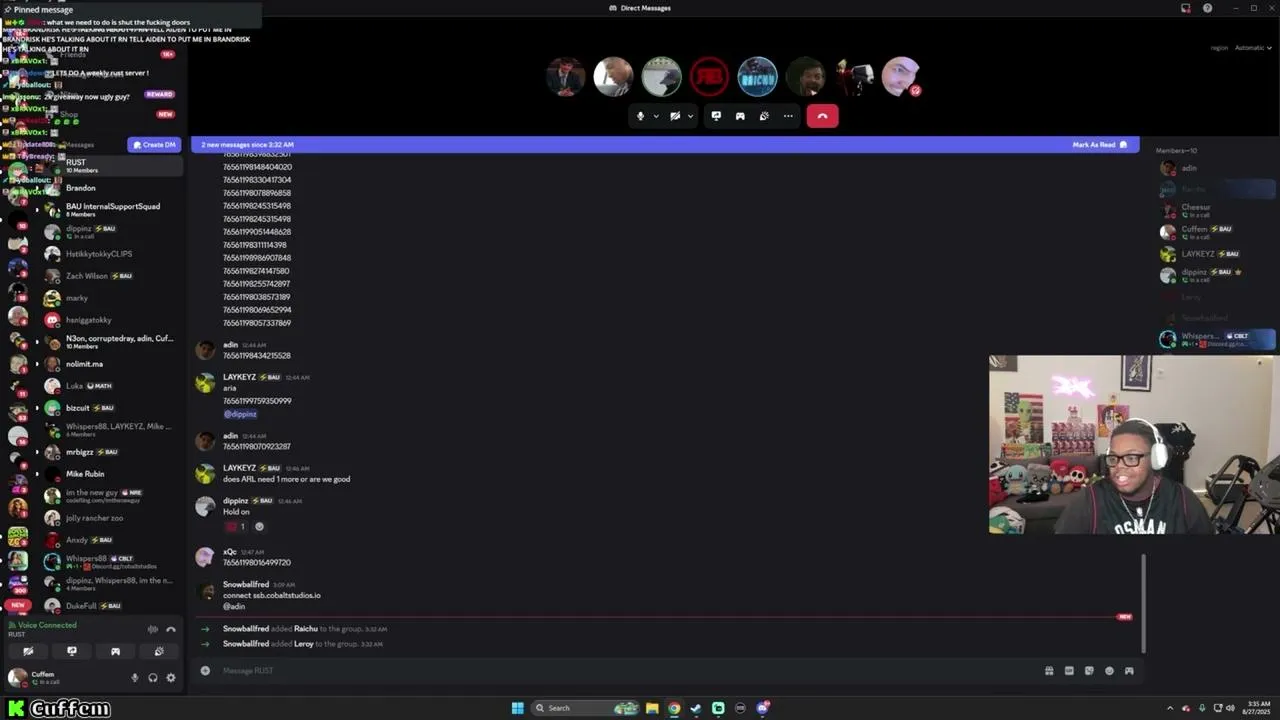Open User Settings gear icon
The image size is (1280, 720).
171,678
